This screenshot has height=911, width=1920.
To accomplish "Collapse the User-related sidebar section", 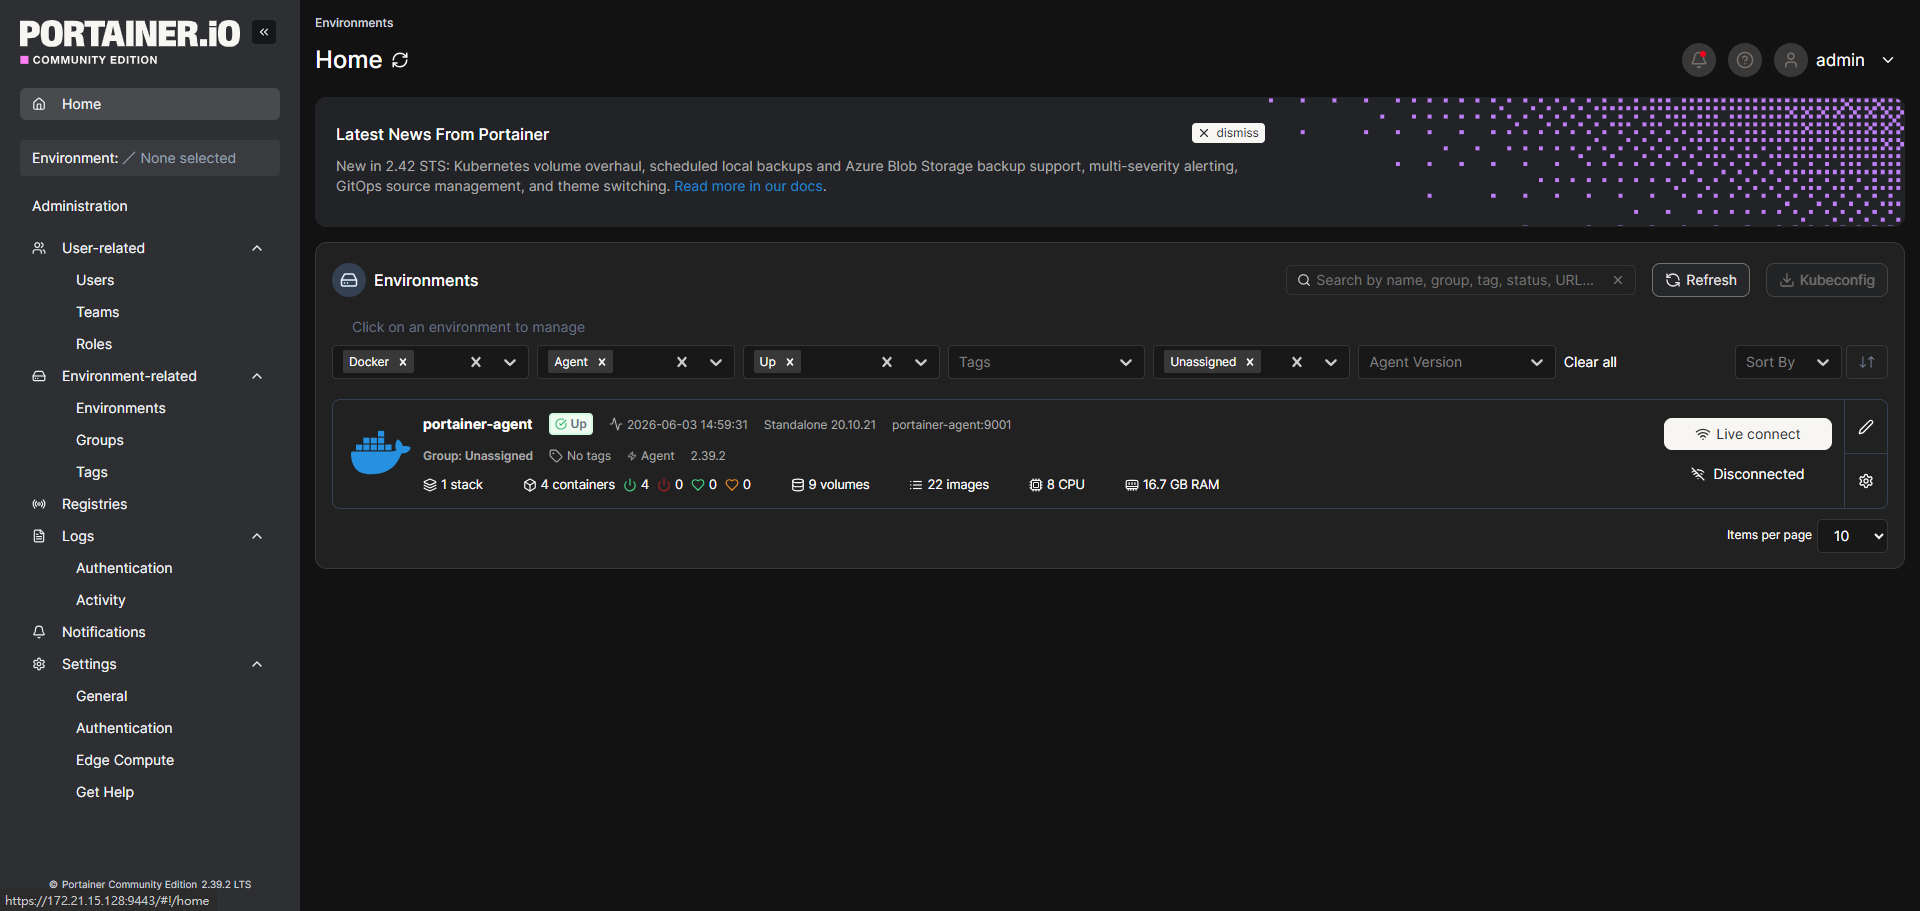I will pos(257,248).
